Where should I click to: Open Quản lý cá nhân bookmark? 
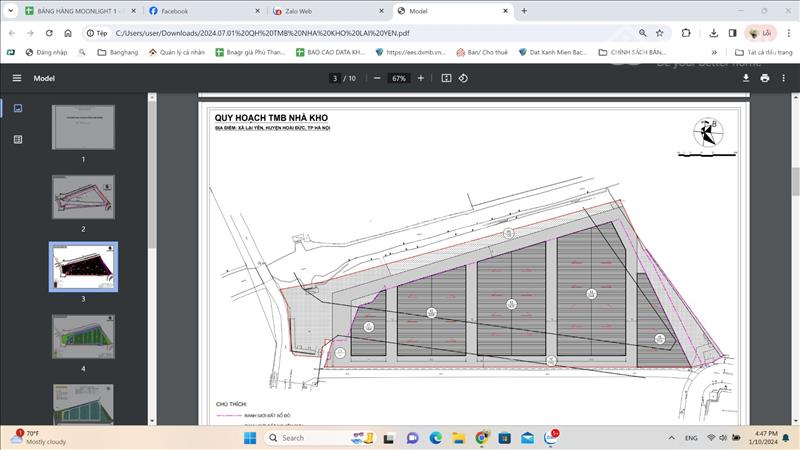pos(177,52)
